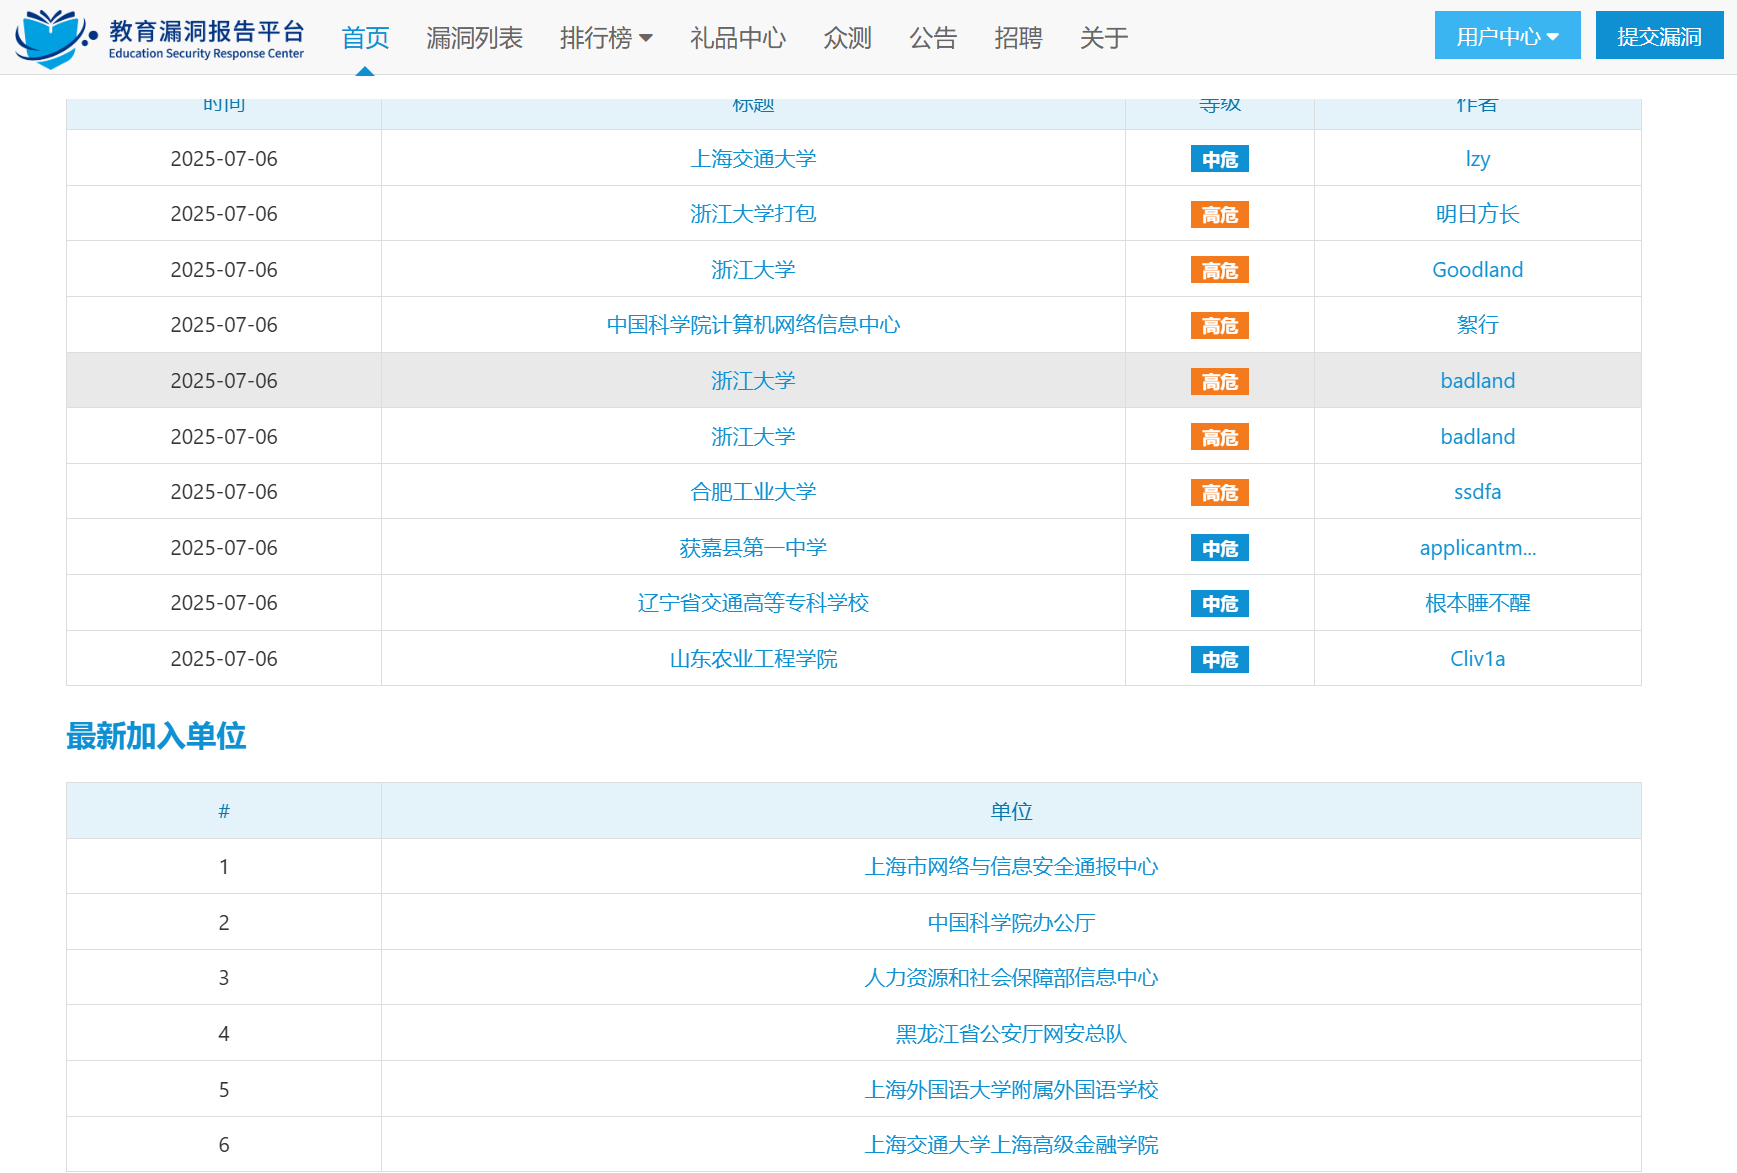
Task: View the 浙江大学打包 report details
Action: [752, 213]
